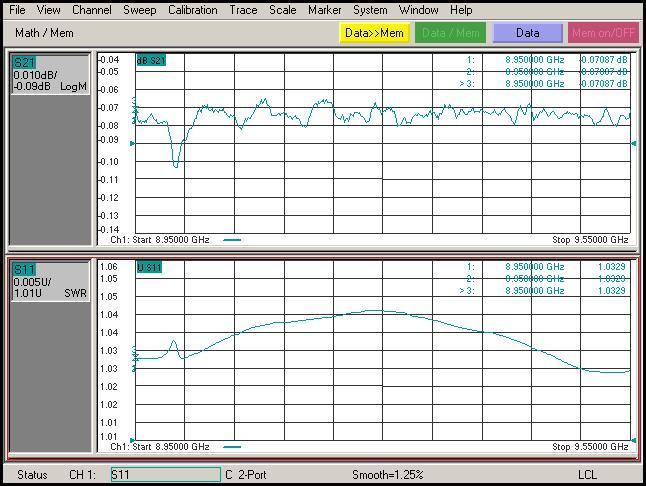Open the Trace menu
This screenshot has height=486, width=646.
[x=243, y=10]
